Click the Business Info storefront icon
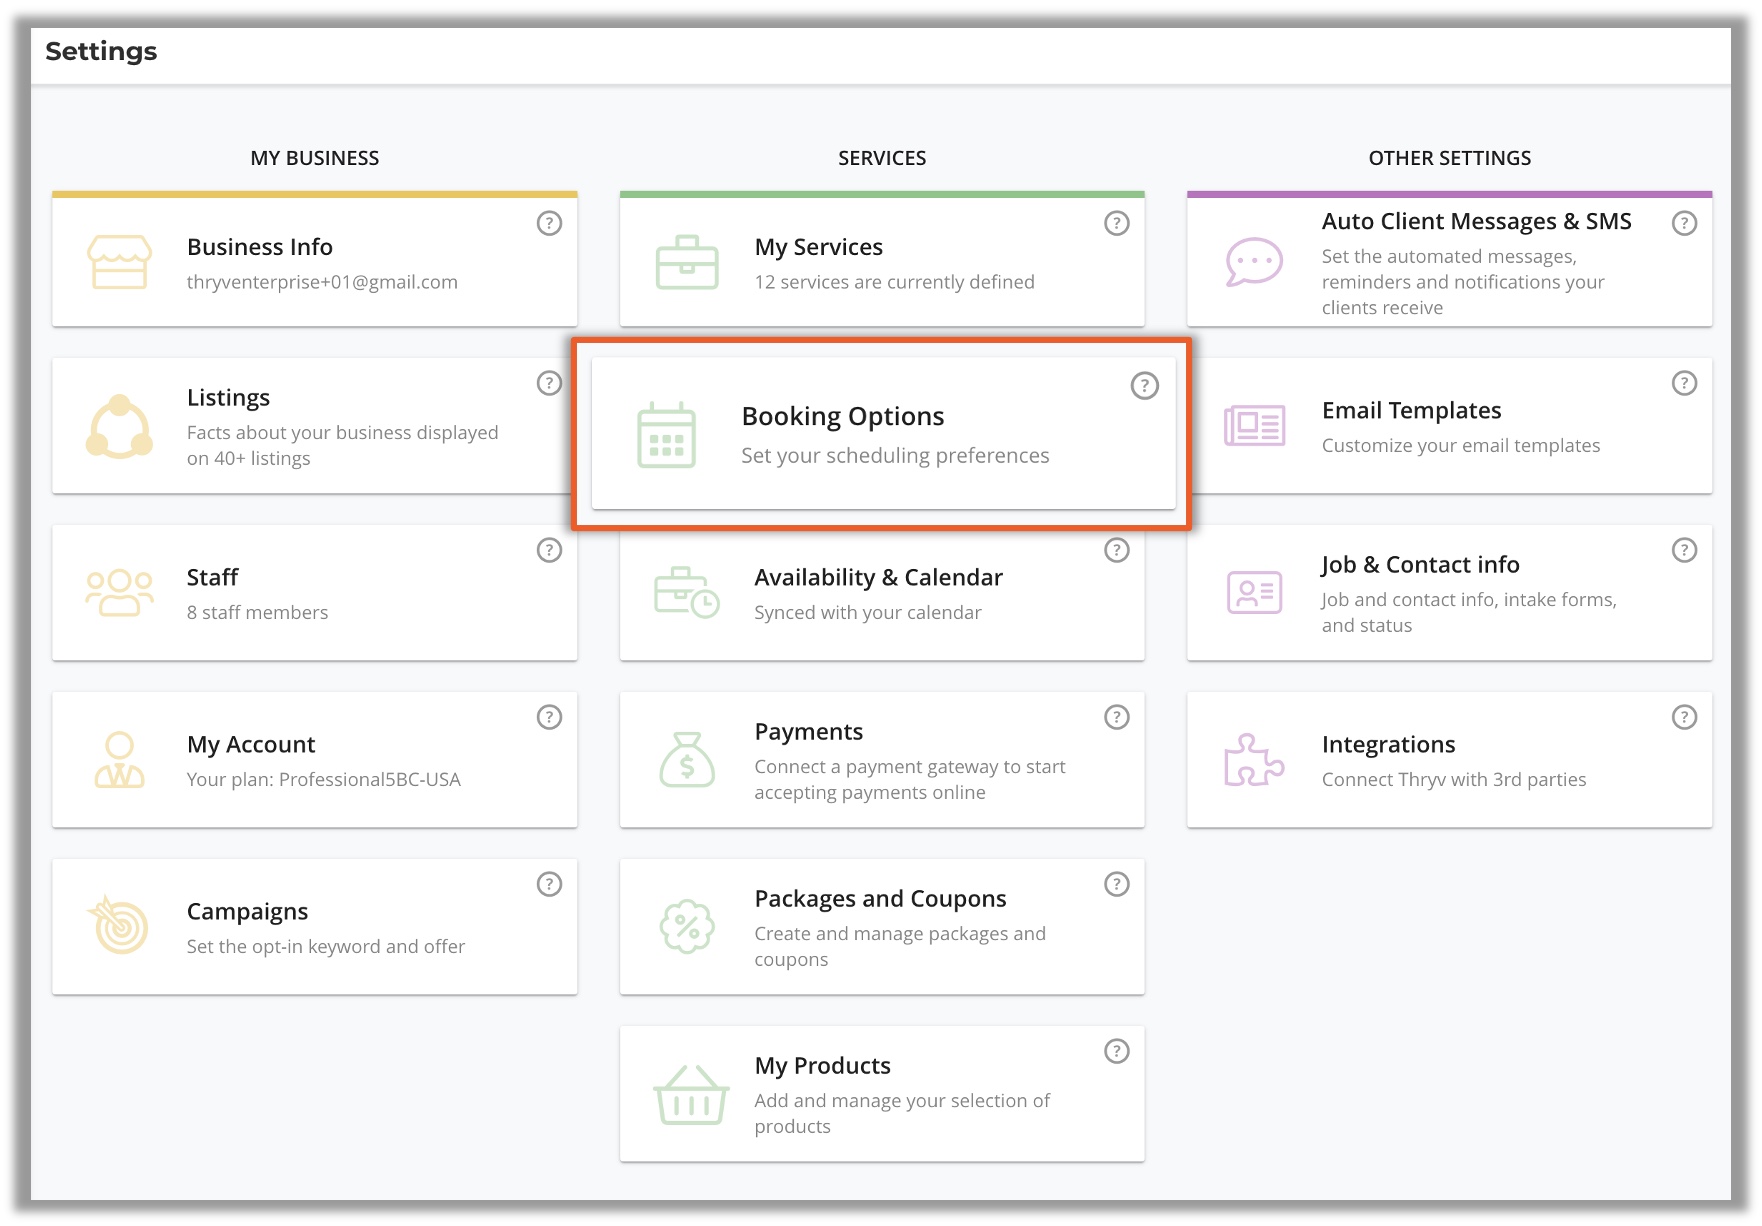 [119, 262]
